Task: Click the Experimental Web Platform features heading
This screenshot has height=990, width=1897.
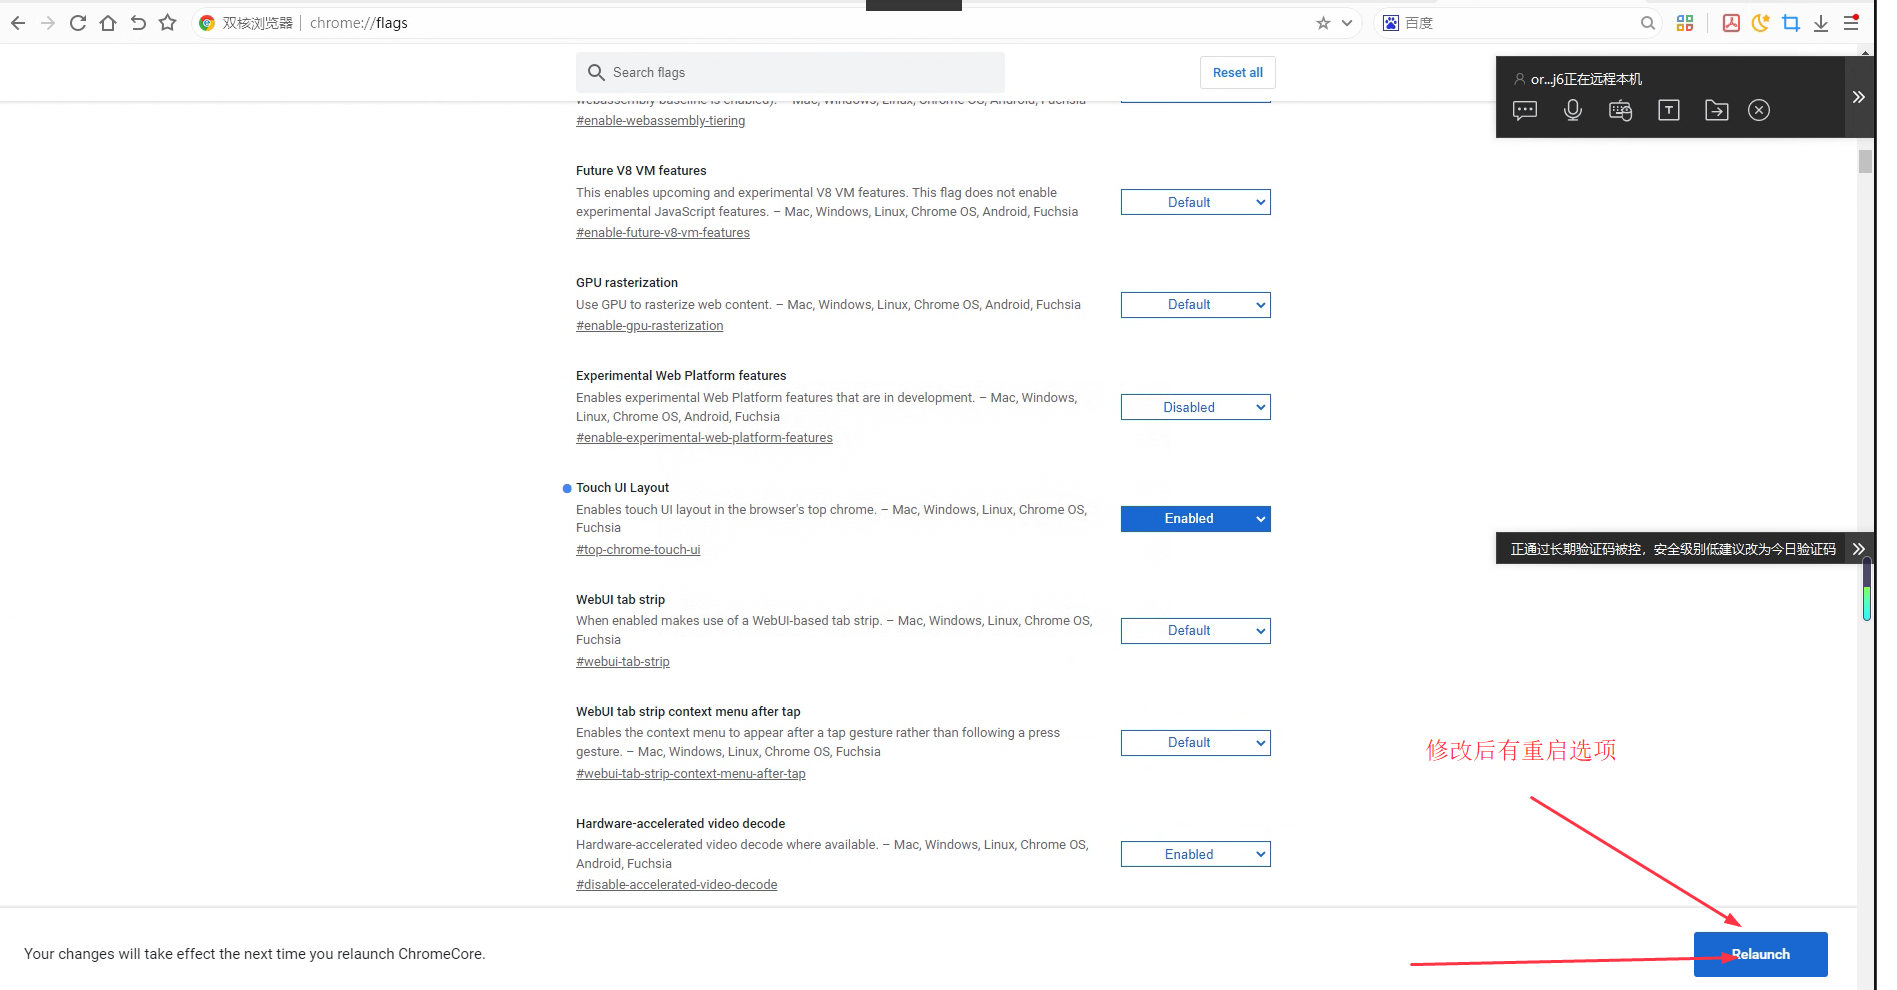Action: click(681, 376)
